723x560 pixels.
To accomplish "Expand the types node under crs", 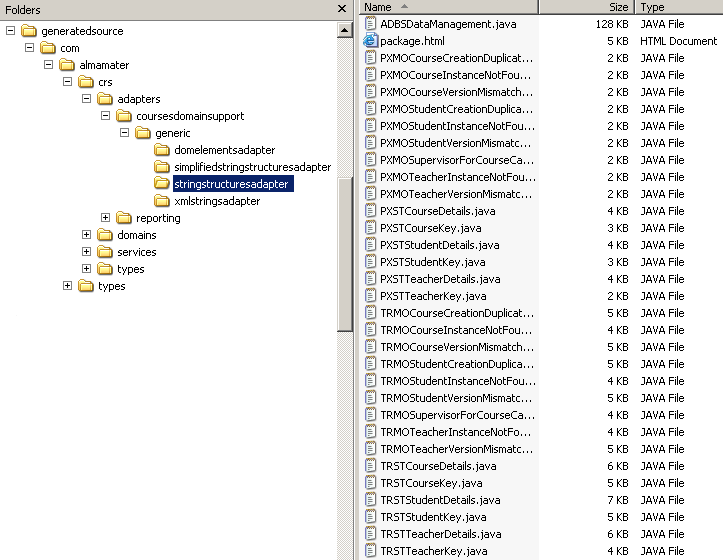I will 86,268.
